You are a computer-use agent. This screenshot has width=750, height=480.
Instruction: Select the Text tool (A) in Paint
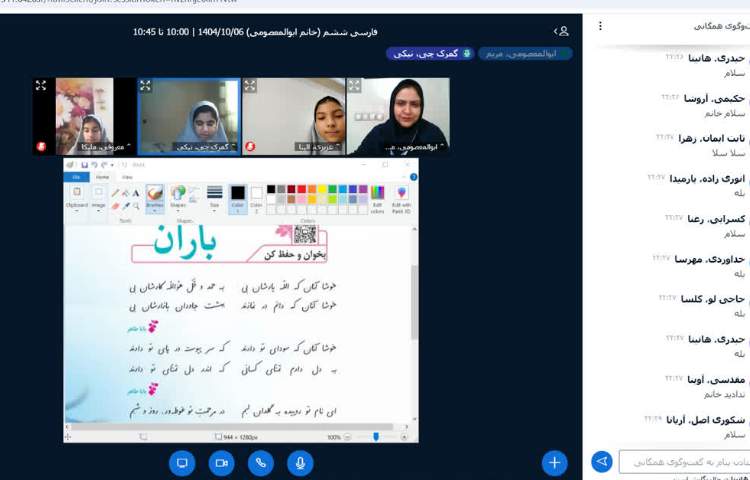point(136,193)
